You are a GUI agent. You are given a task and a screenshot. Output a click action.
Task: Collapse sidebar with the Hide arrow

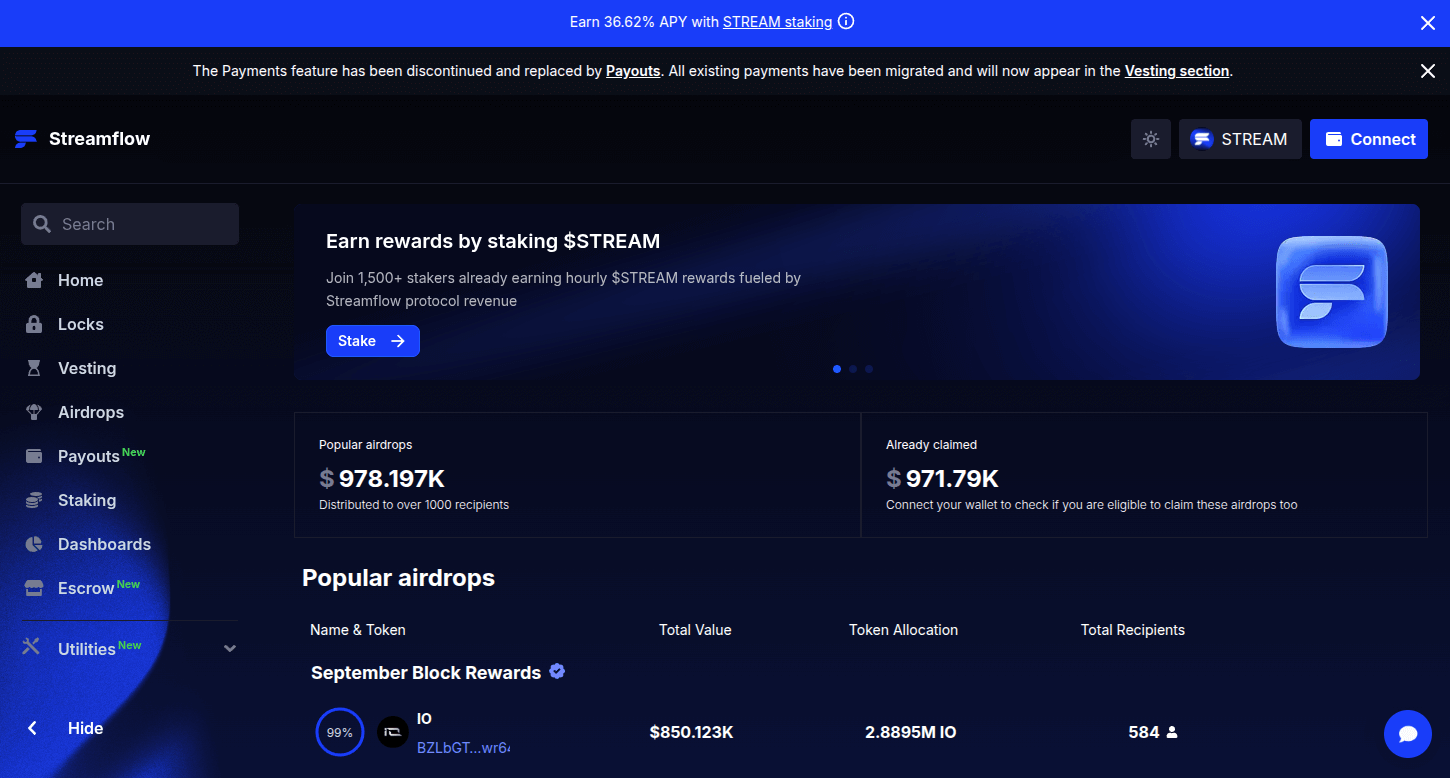point(33,728)
